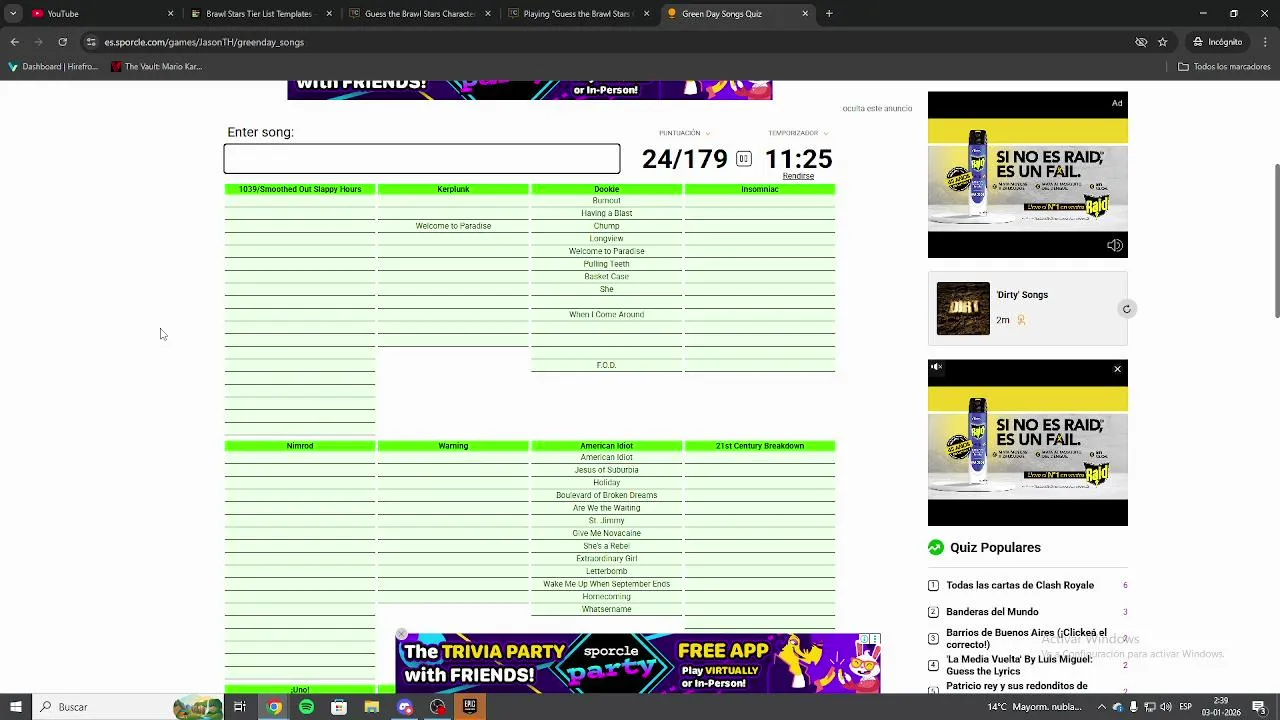Screen dimensions: 1280x720
Task: Click 'Wake Me Up When September Ends'
Action: click(607, 584)
